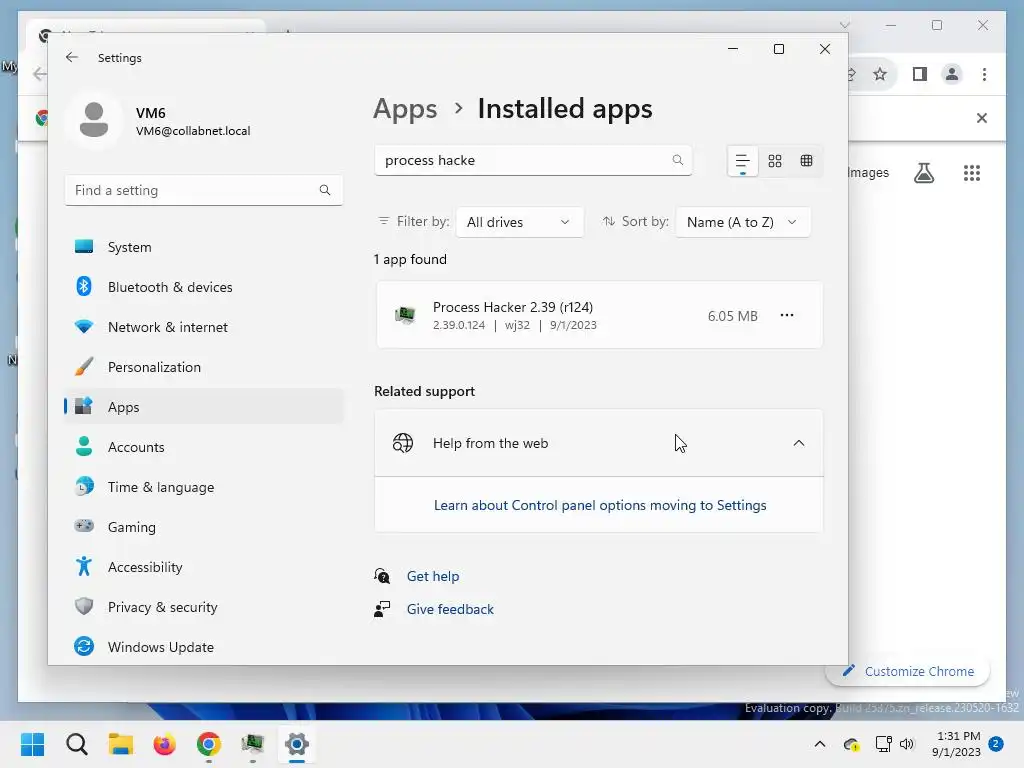Open Bluetooth & devices settings
The width and height of the screenshot is (1024, 768).
click(204, 287)
